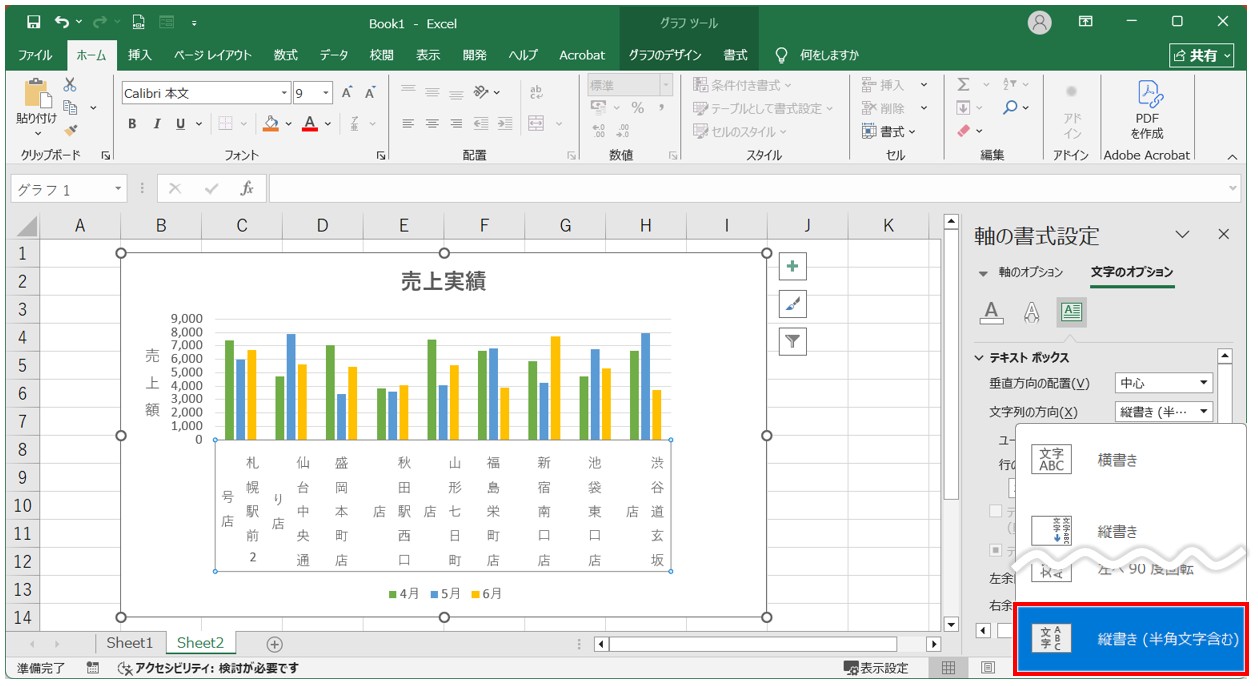This screenshot has width=1258, height=686.
Task: Select the 横書き text direction option
Action: (1131, 460)
